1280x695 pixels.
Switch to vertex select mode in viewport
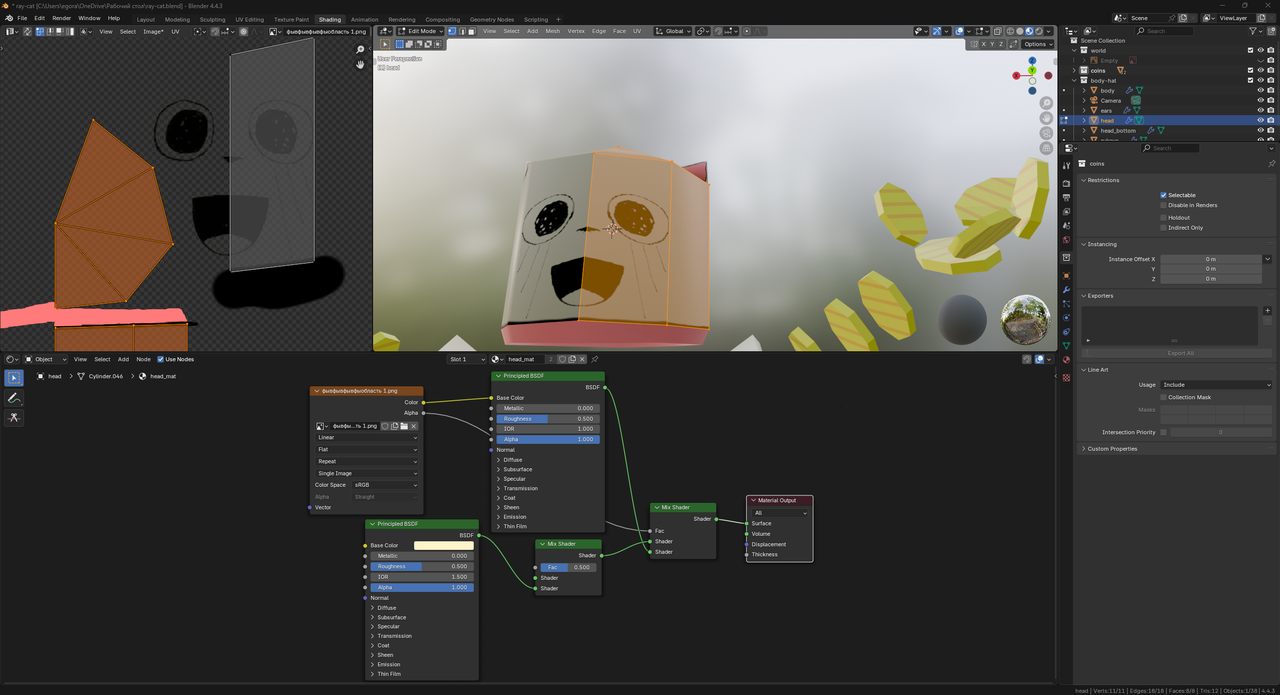click(450, 31)
